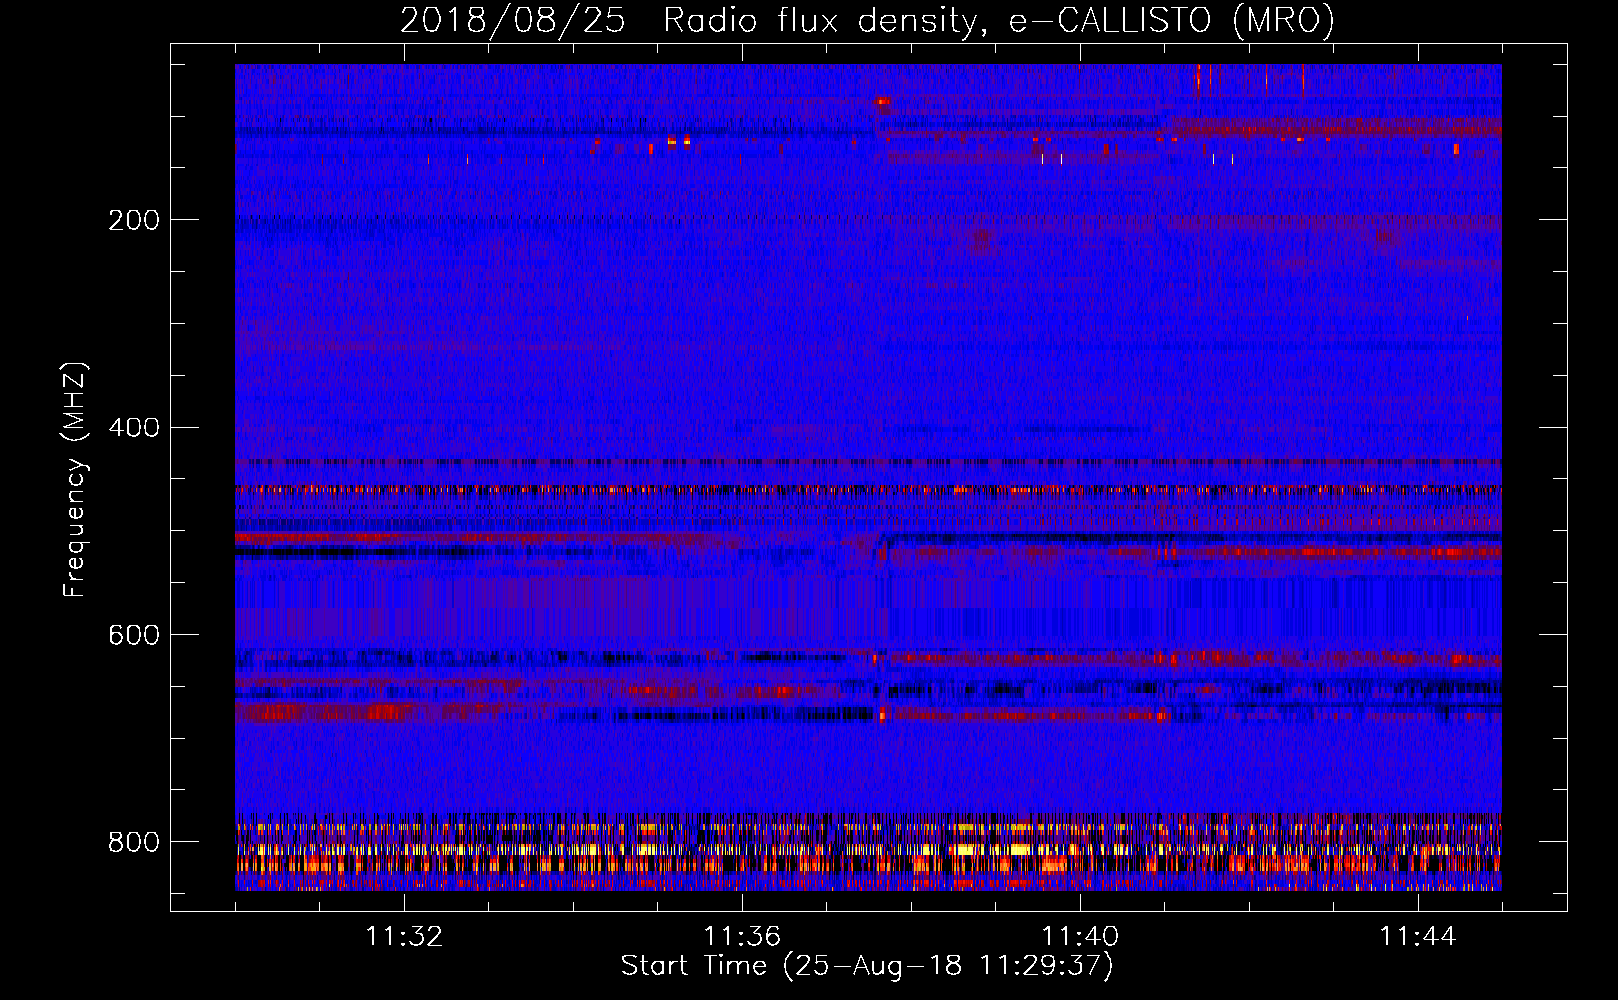This screenshot has width=1618, height=1000.
Task: Click the 400 frequency tick label
Action: click(134, 428)
